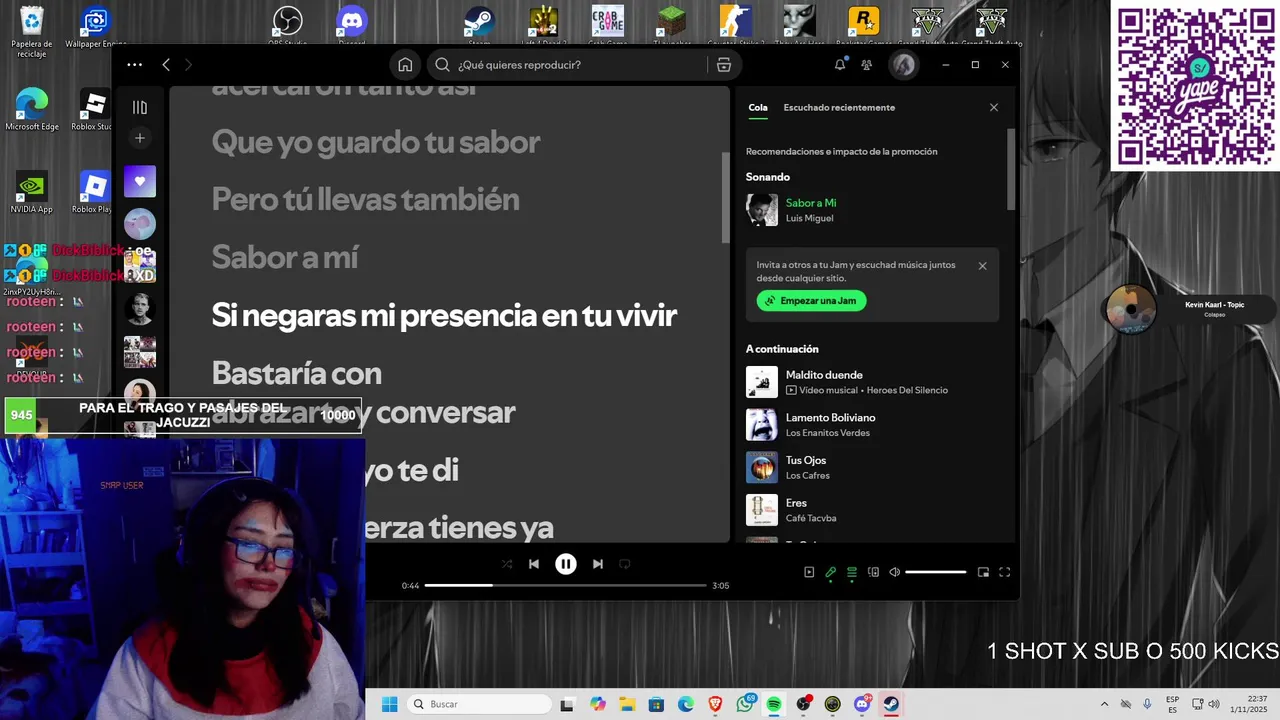This screenshot has width=1280, height=720.
Task: Pause the current song
Action: coord(566,564)
